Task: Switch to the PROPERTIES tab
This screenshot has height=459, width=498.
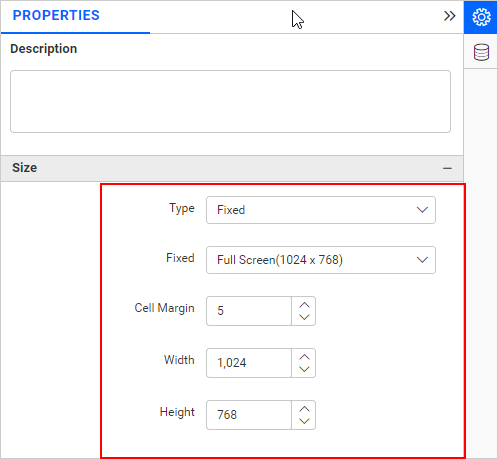Action: pos(56,15)
